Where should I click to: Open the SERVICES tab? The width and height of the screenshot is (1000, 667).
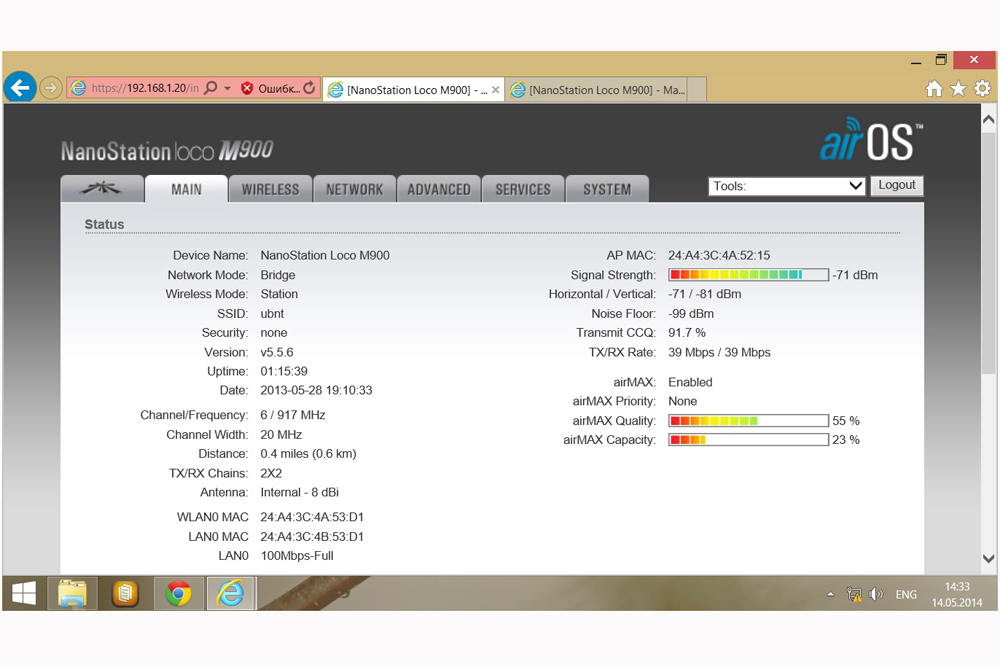(523, 189)
